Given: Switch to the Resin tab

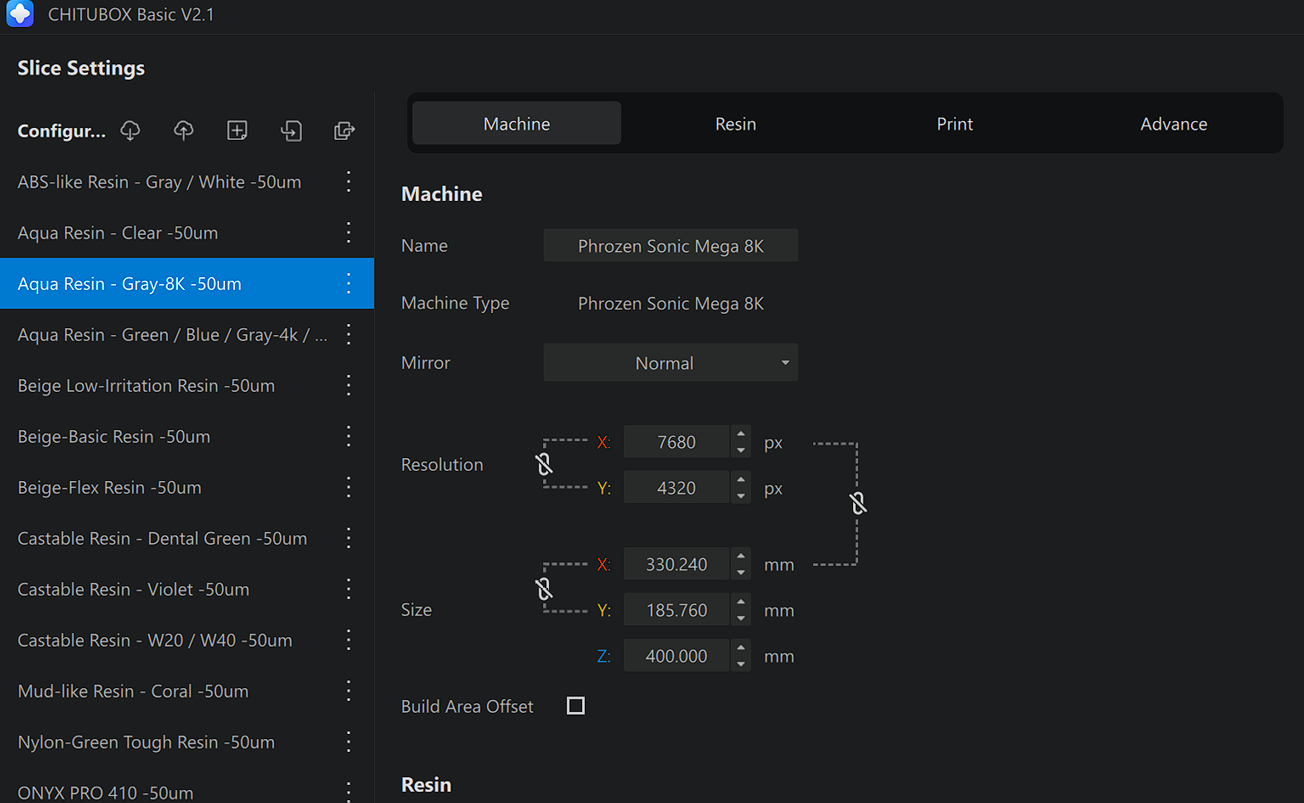Looking at the screenshot, I should tap(735, 124).
